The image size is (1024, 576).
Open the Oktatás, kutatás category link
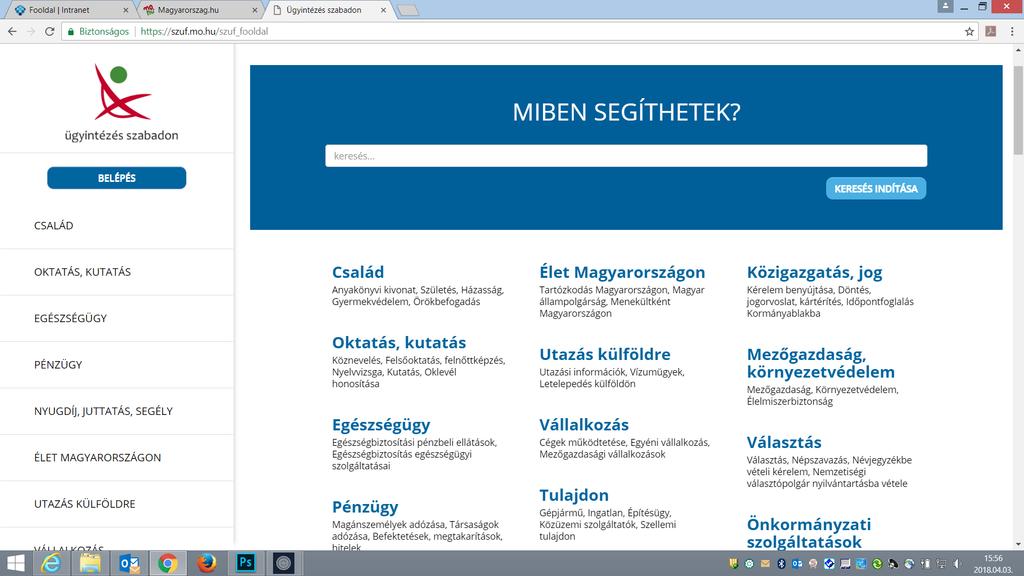pyautogui.click(x=399, y=343)
